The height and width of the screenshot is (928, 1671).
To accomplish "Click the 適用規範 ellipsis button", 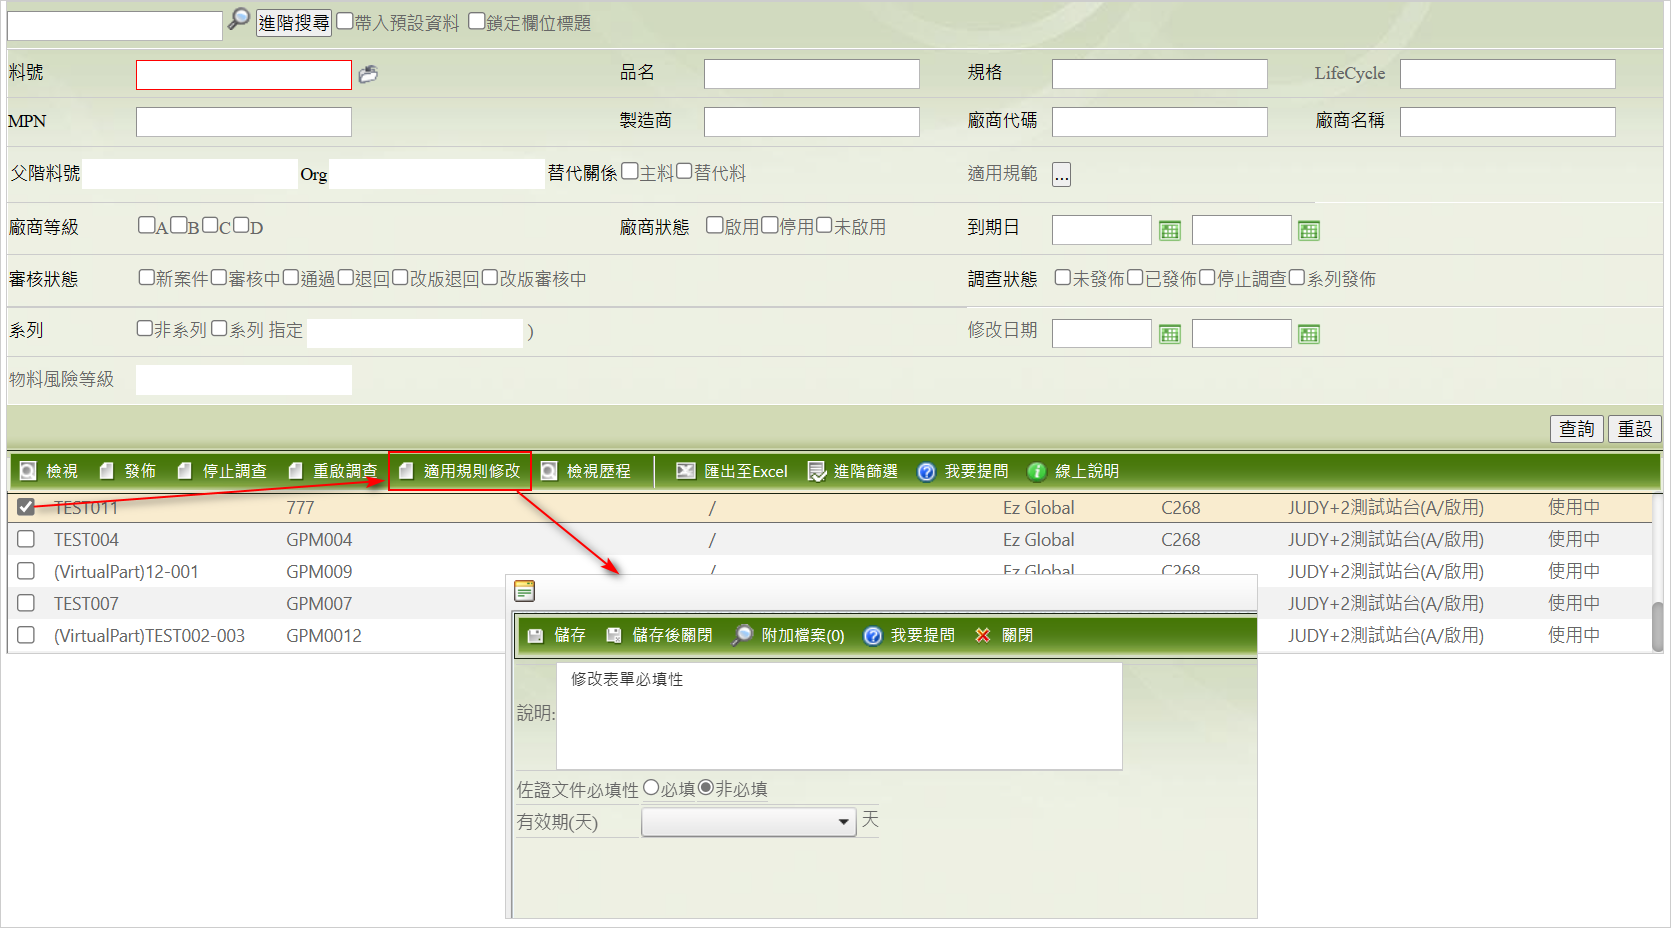I will 1062,175.
